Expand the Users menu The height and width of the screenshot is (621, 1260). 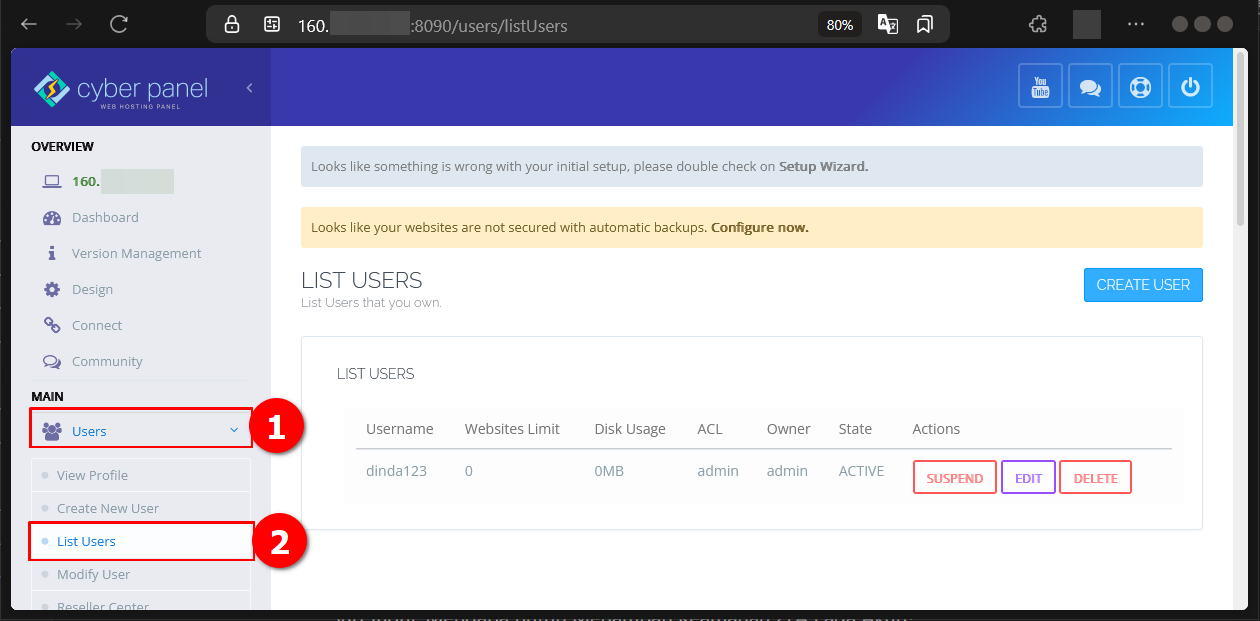(140, 431)
